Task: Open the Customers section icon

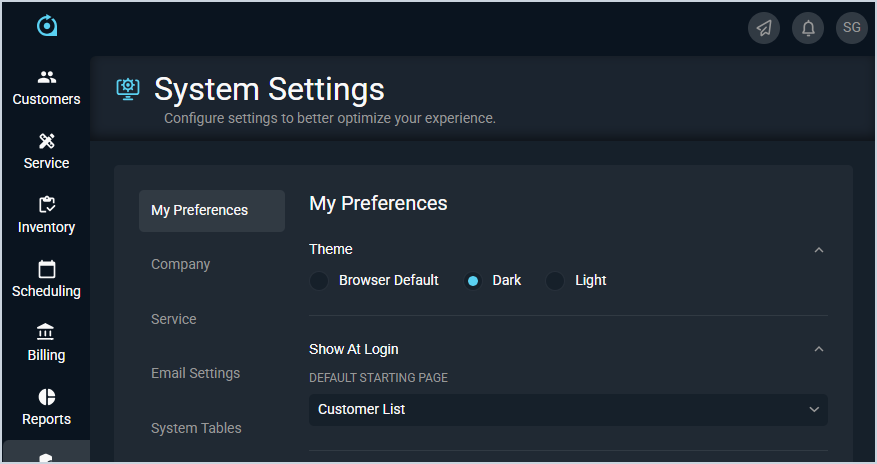Action: pyautogui.click(x=47, y=77)
